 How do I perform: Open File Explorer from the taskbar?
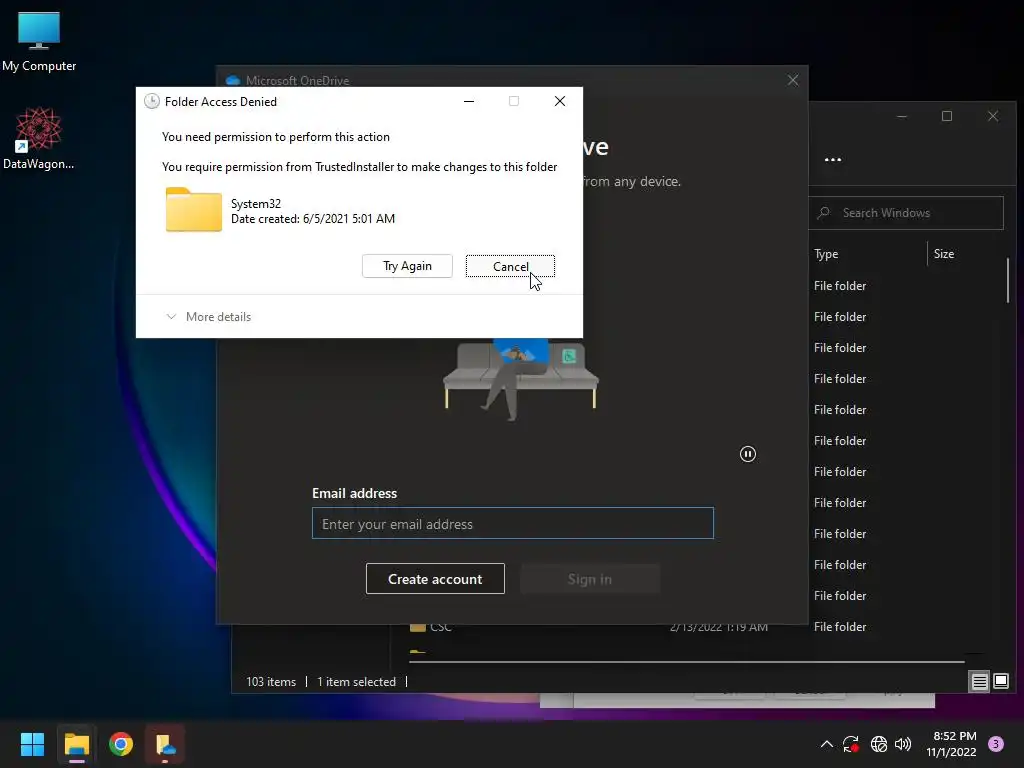pos(76,744)
